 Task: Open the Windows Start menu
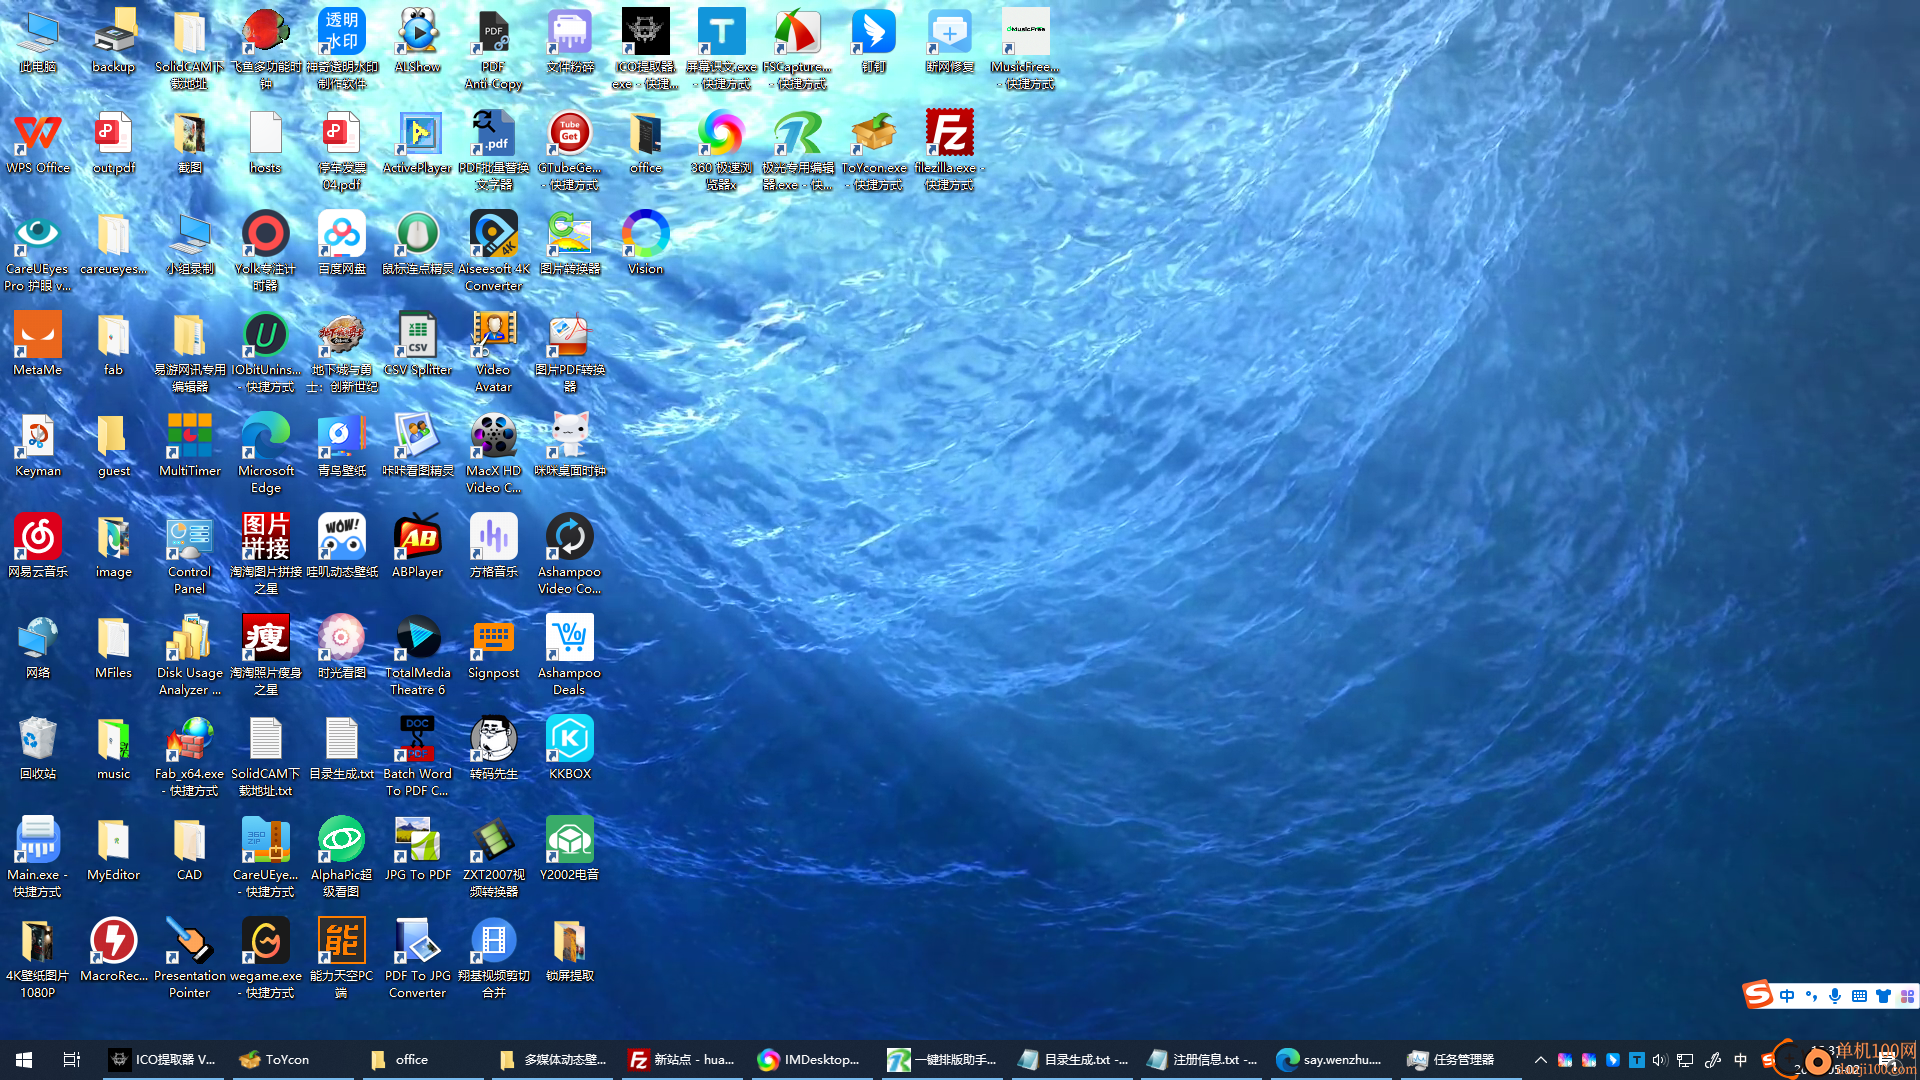24,1060
